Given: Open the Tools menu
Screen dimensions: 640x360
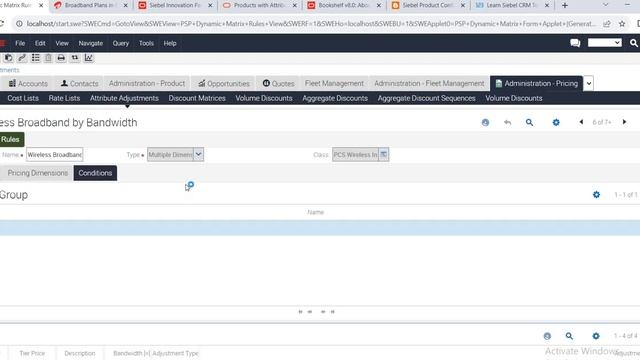Looking at the screenshot, I should pyautogui.click(x=146, y=43).
